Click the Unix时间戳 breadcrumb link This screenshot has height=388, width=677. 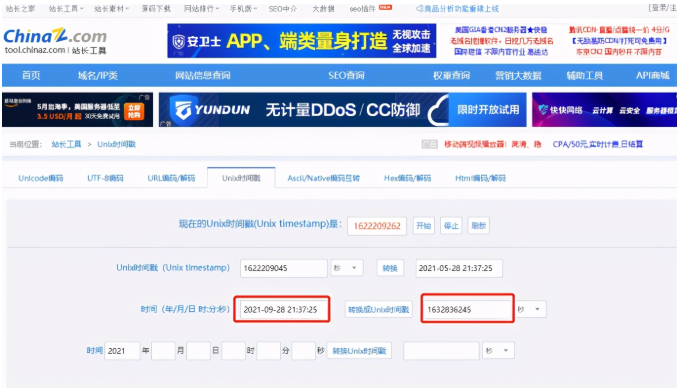[117, 144]
